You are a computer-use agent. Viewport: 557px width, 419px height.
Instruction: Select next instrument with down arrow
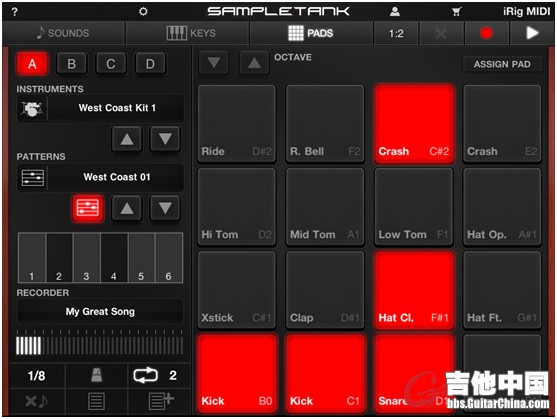pos(165,139)
